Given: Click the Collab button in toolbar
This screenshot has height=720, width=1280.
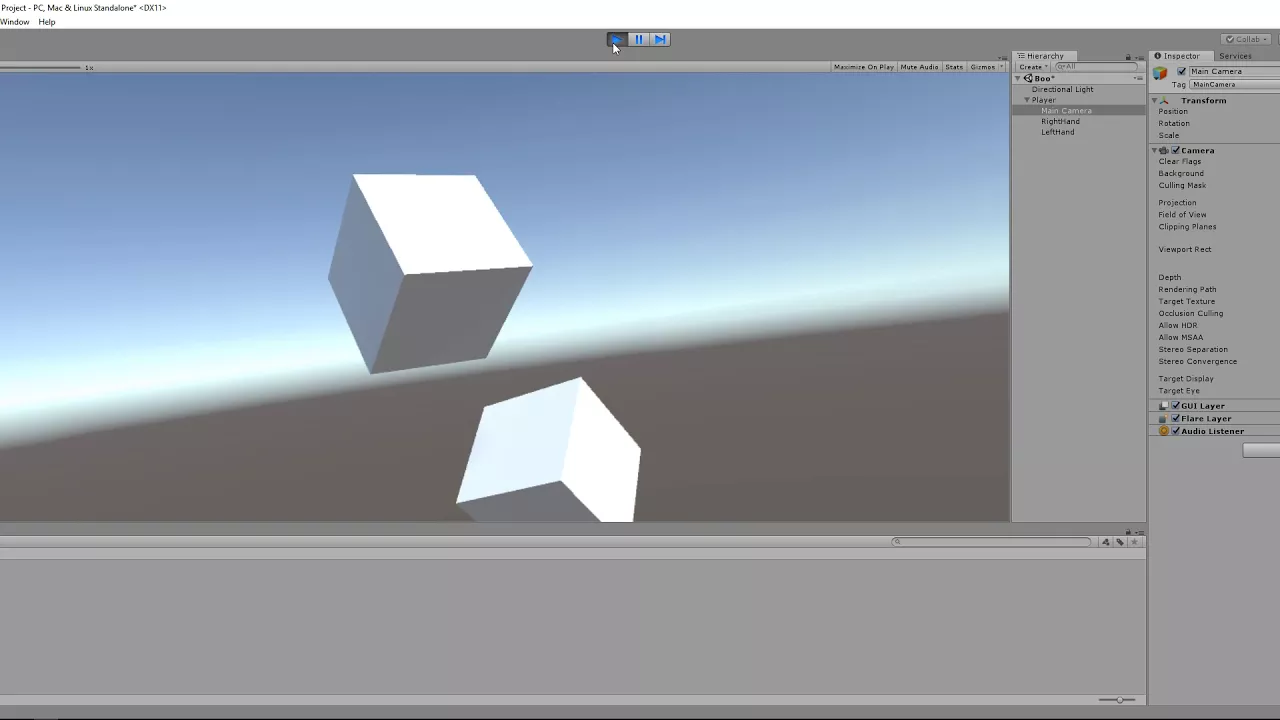Looking at the screenshot, I should tap(1247, 39).
